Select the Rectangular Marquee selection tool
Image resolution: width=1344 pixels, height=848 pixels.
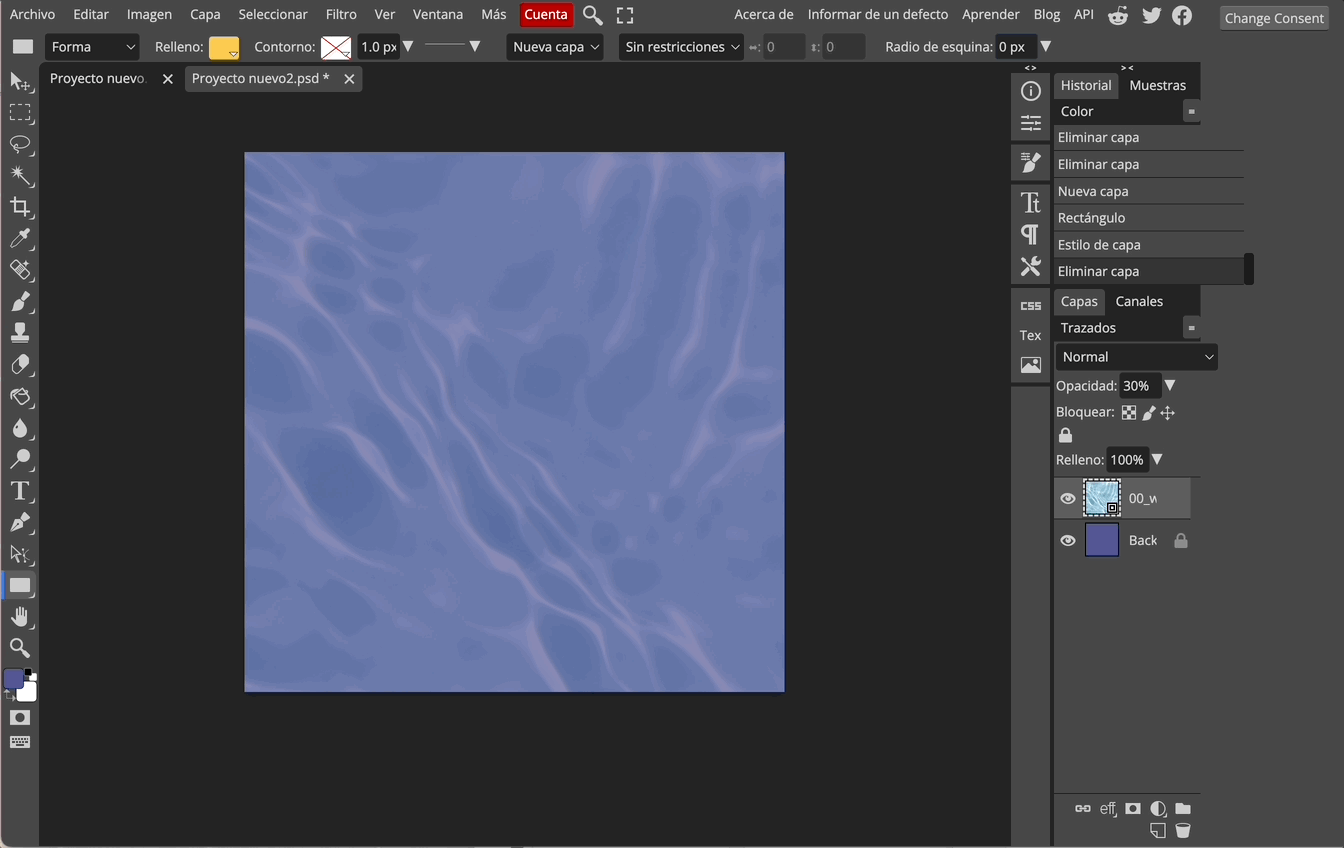click(x=20, y=113)
